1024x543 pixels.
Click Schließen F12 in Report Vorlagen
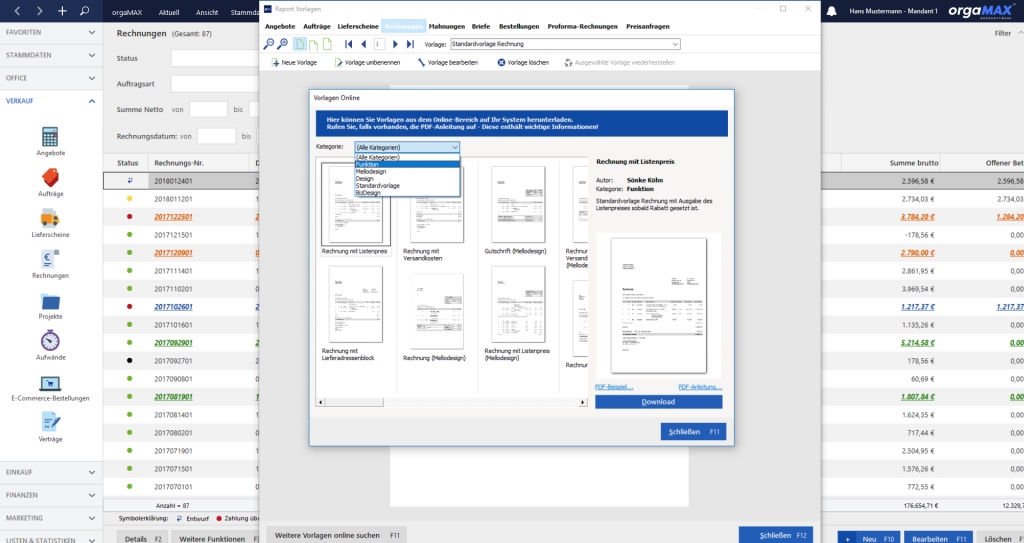tap(776, 535)
